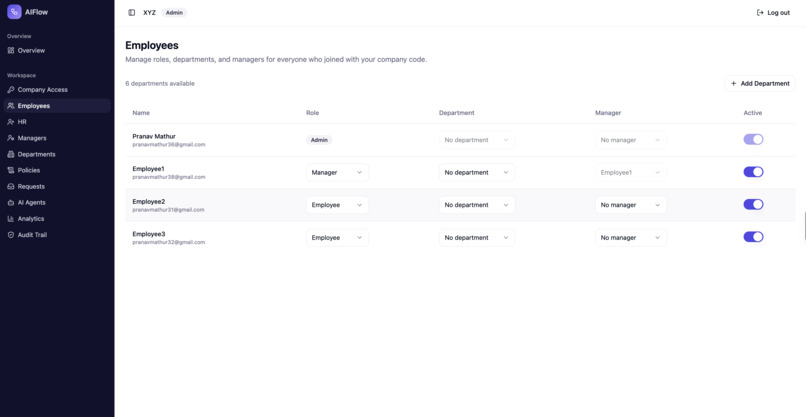The height and width of the screenshot is (417, 806).
Task: Open Policies page
Action: point(57,170)
